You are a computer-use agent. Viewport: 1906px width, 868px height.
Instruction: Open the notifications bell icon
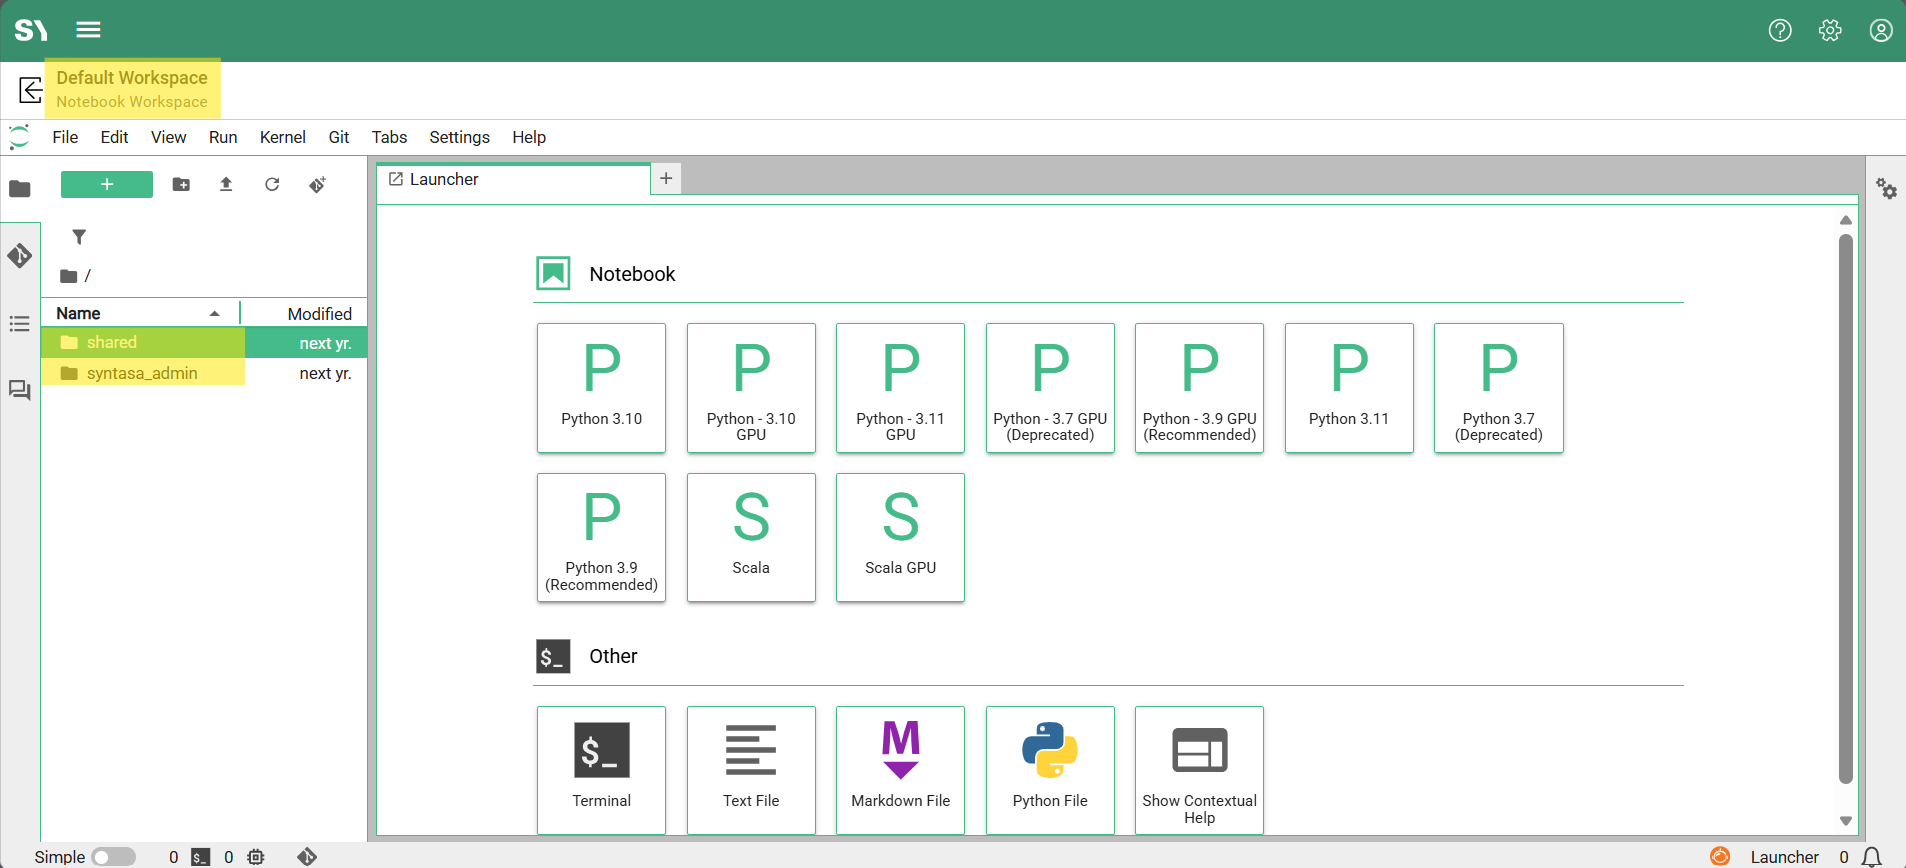[1872, 857]
